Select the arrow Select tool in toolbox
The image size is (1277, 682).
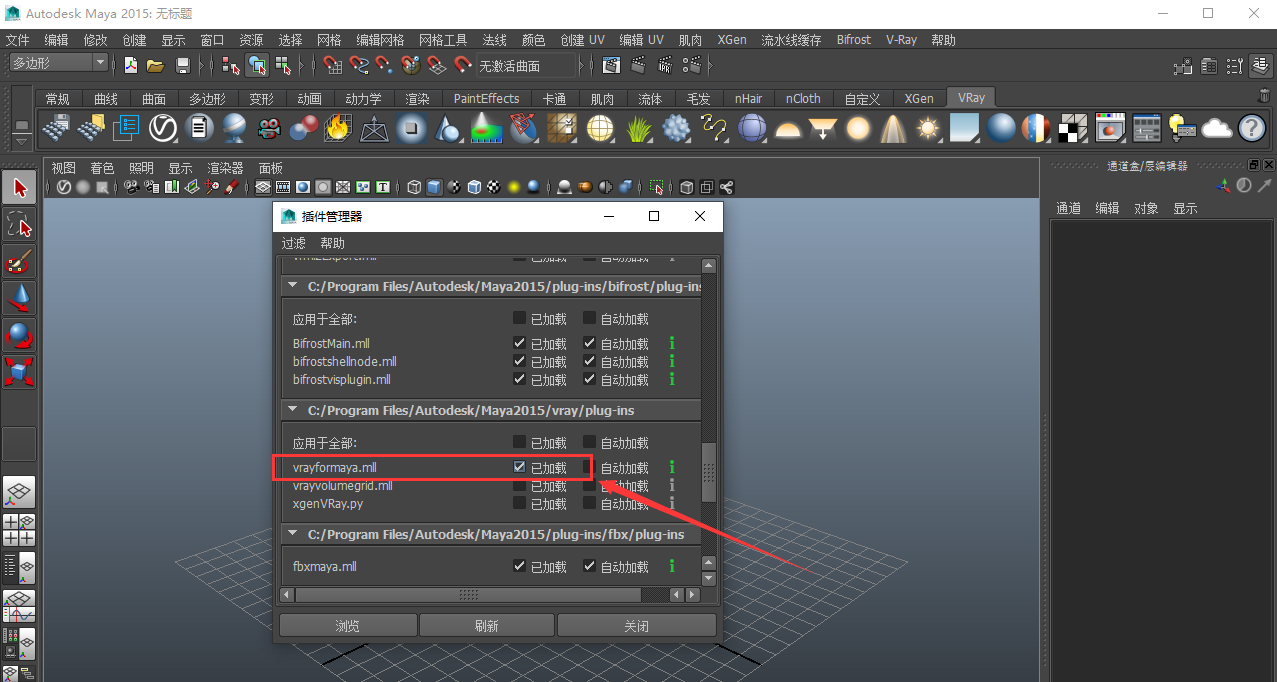pyautogui.click(x=19, y=187)
